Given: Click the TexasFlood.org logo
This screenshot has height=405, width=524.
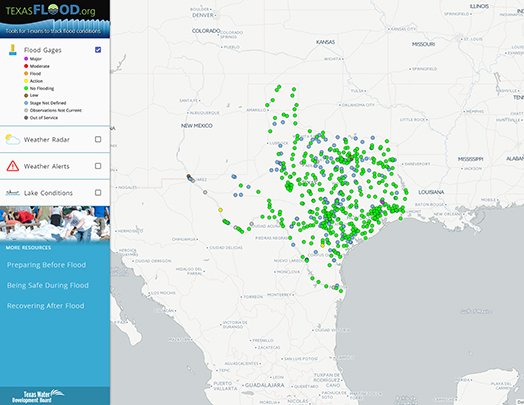Looking at the screenshot, I should 50,10.
